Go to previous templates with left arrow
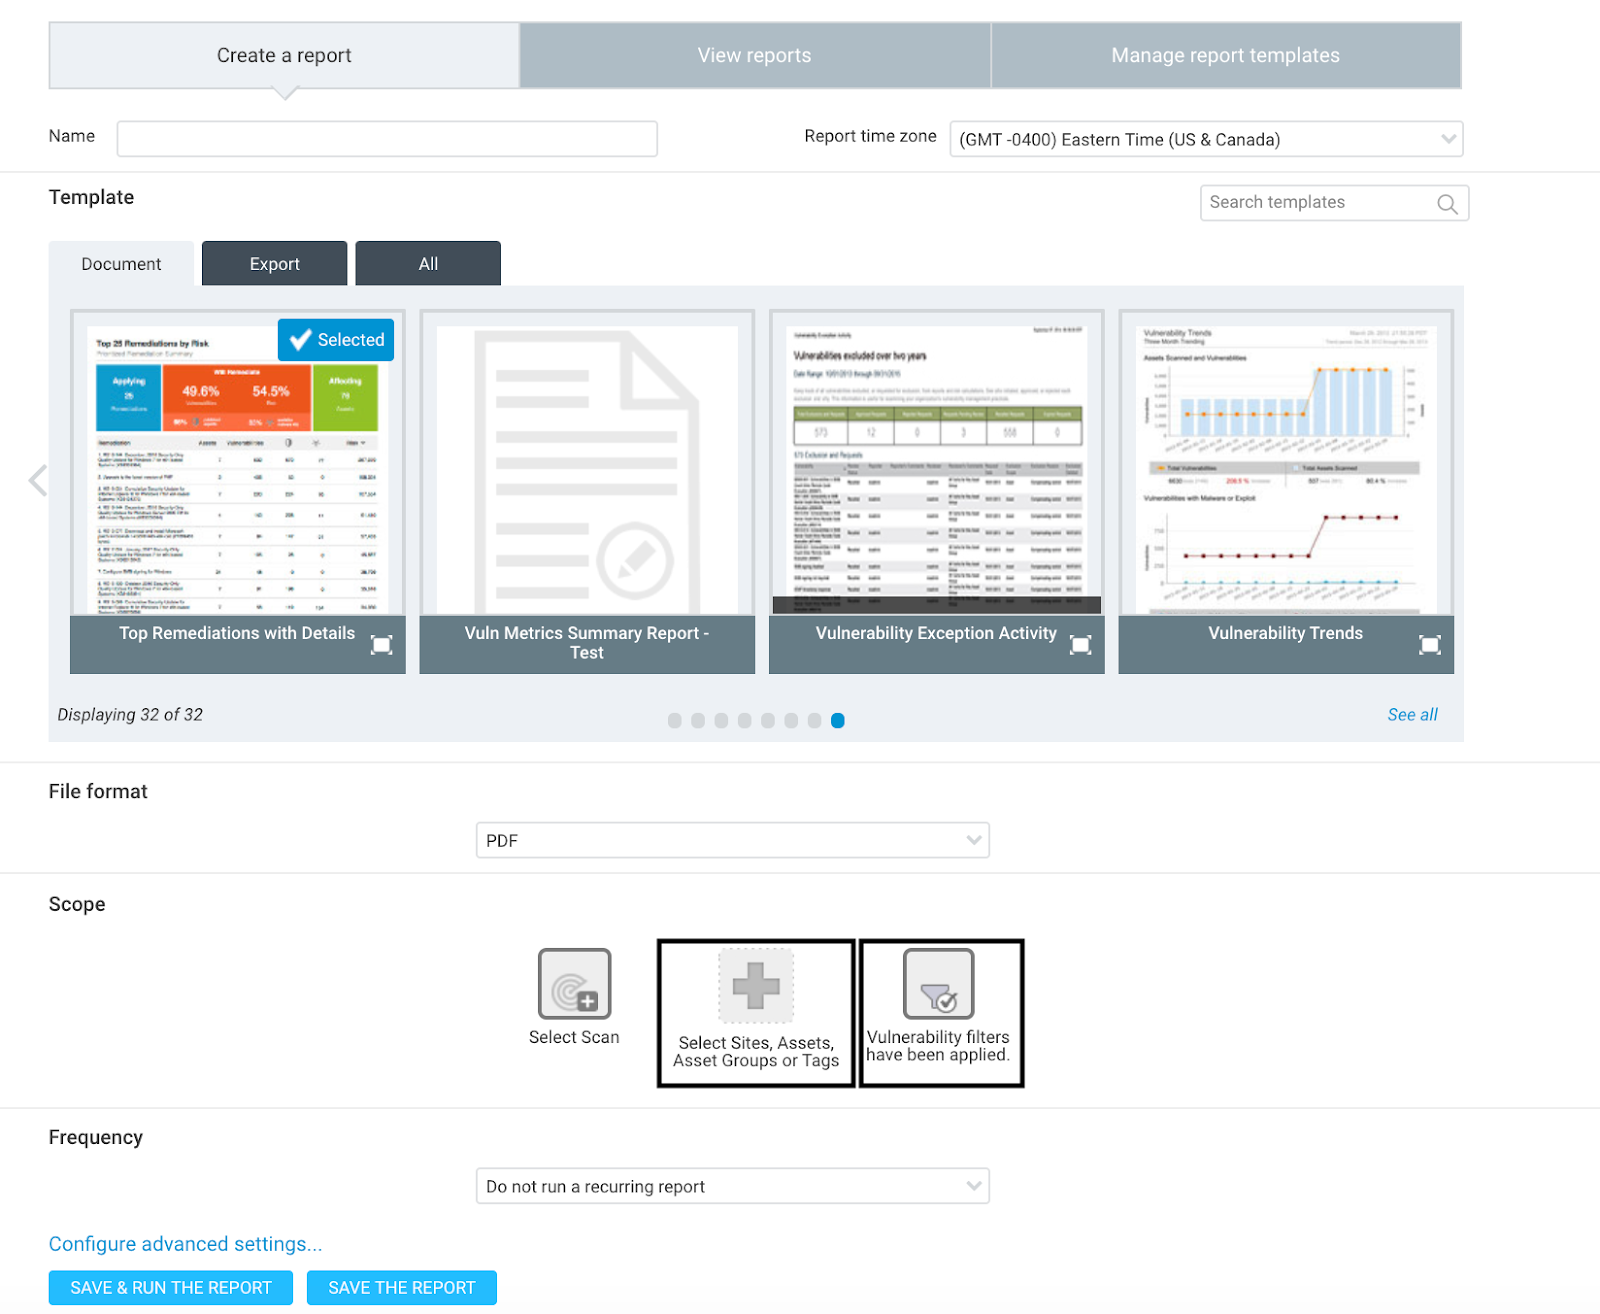Viewport: 1600px width, 1314px height. (x=38, y=481)
